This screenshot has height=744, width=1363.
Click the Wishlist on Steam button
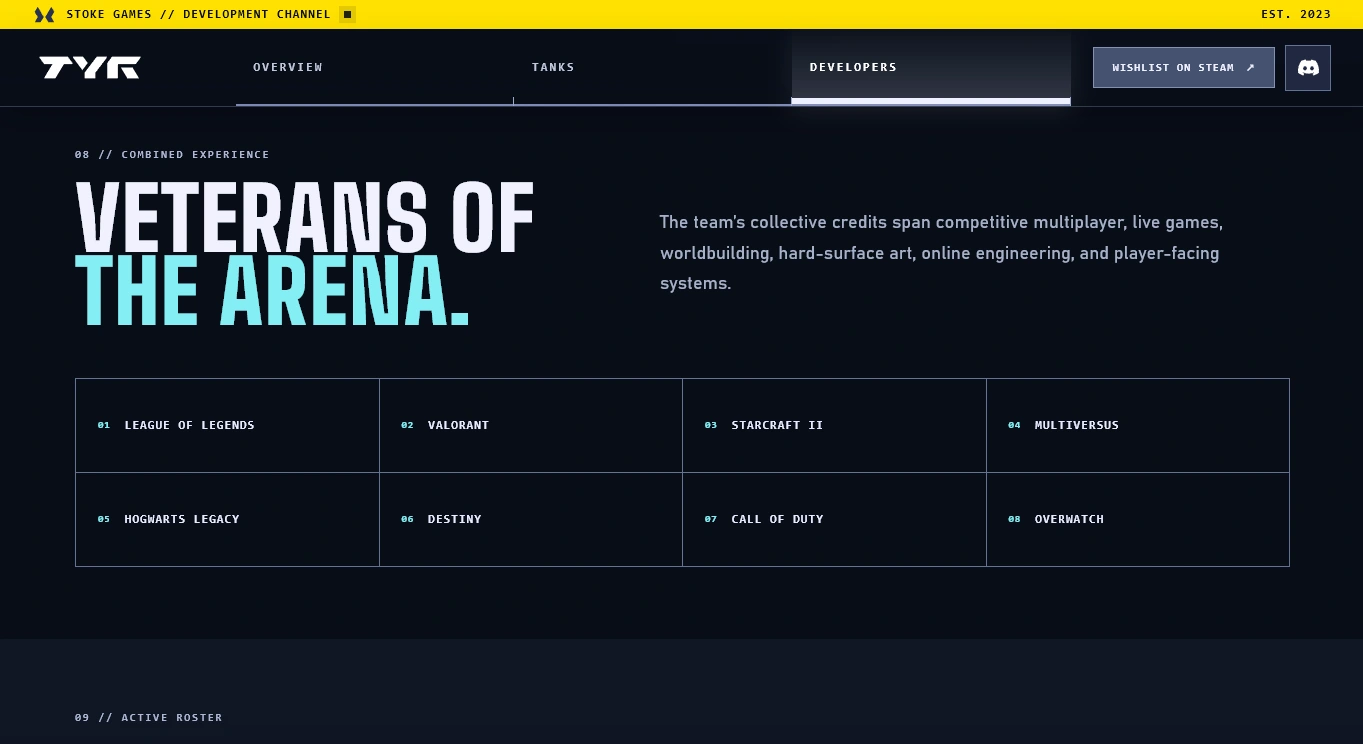1184,68
